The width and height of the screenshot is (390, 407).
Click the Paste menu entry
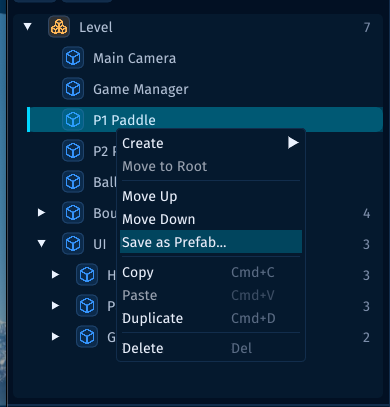pyautogui.click(x=211, y=295)
